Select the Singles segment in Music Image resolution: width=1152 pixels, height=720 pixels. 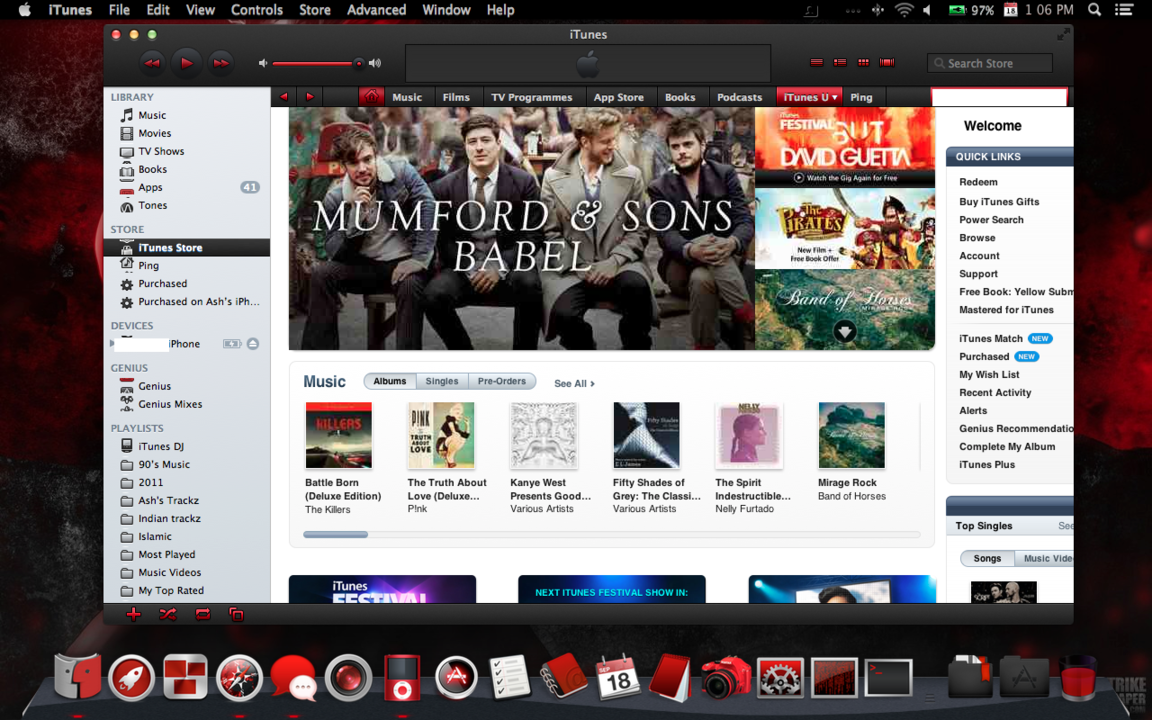click(442, 381)
